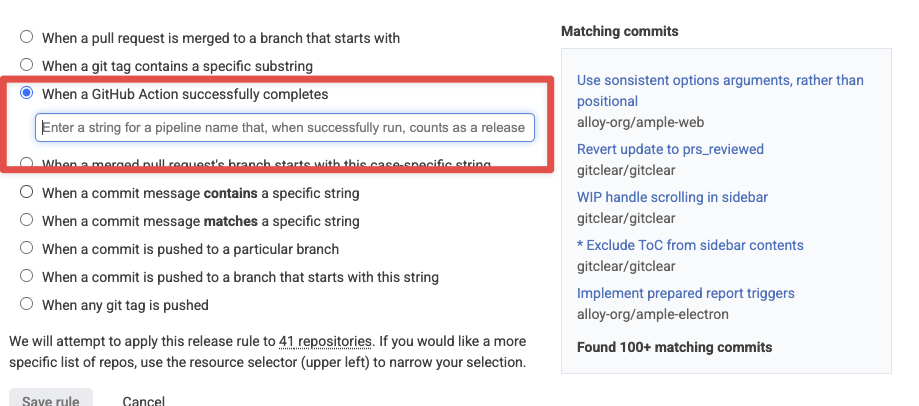This screenshot has height=406, width=919.
Task: Pick 'commit is pushed to a particular branch'
Action: (x=26, y=249)
